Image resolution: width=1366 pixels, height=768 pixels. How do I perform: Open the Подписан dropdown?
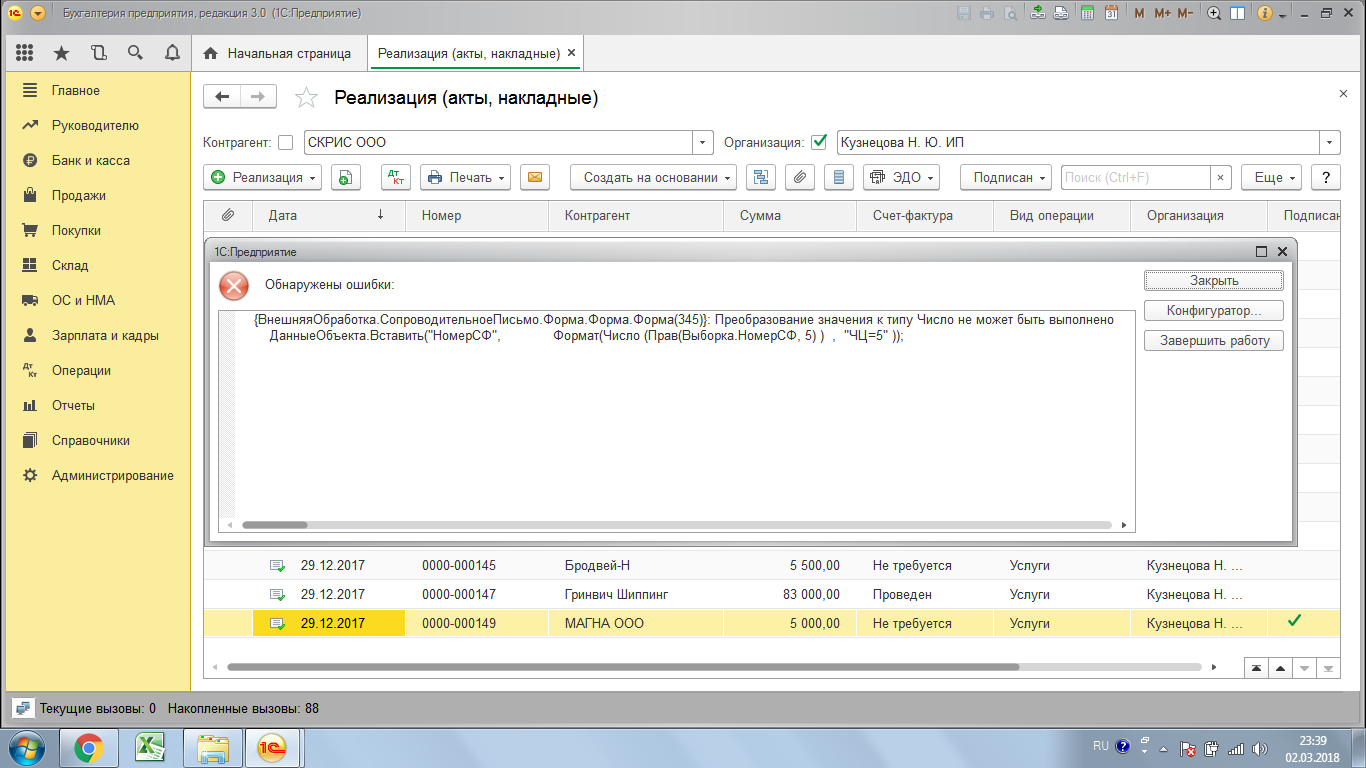(1006, 177)
